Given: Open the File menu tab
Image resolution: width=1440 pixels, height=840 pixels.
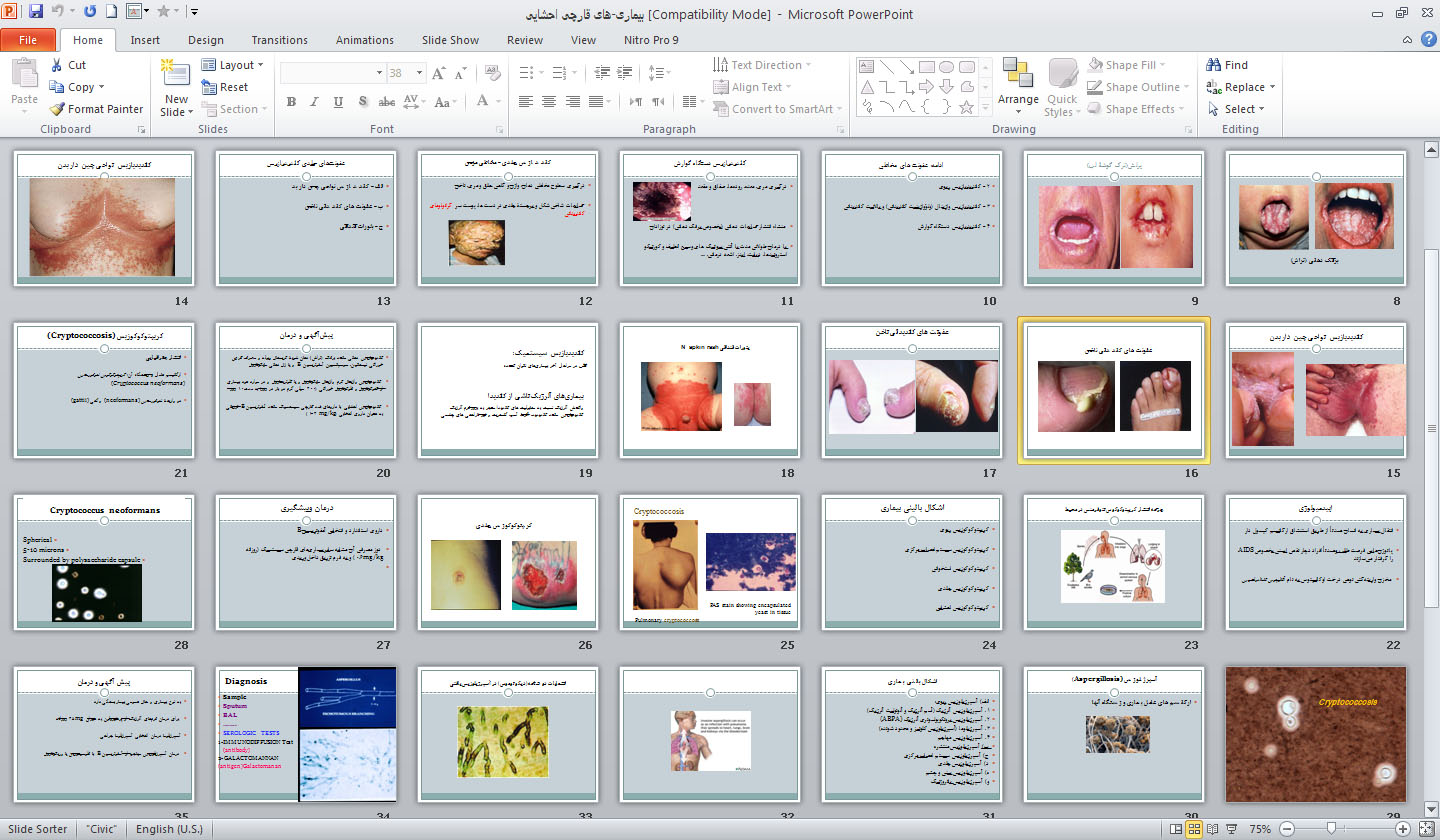Looking at the screenshot, I should [x=28, y=40].
